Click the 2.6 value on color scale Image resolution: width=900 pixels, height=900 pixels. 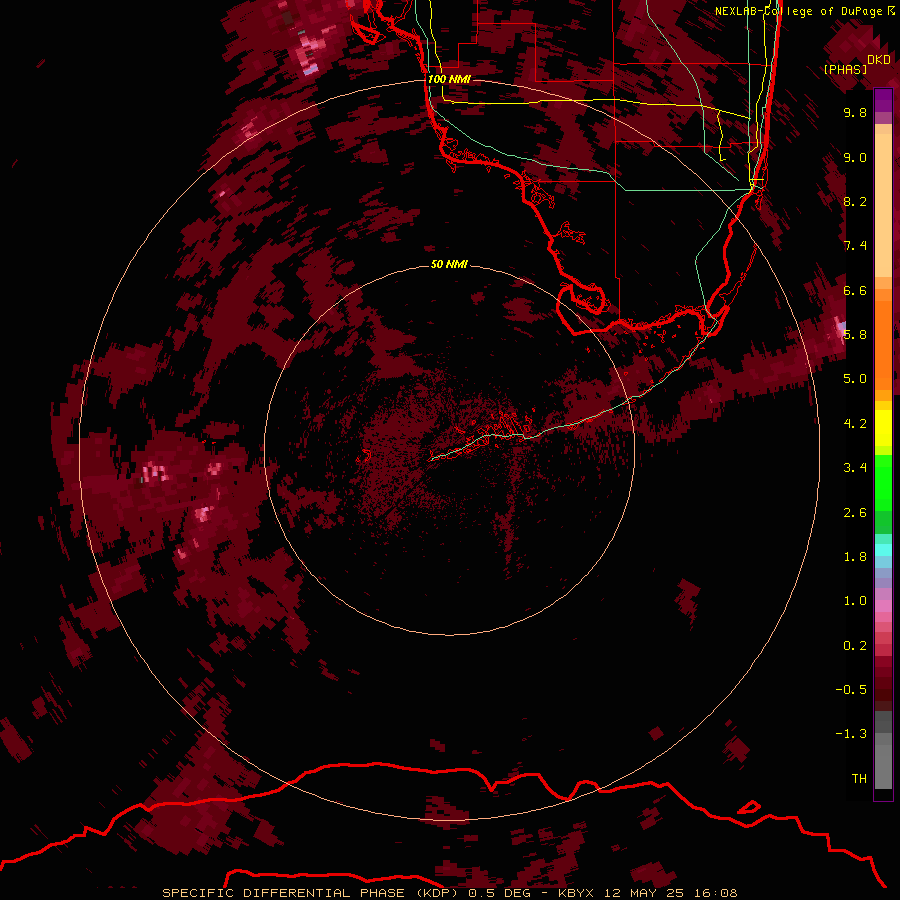click(x=855, y=513)
